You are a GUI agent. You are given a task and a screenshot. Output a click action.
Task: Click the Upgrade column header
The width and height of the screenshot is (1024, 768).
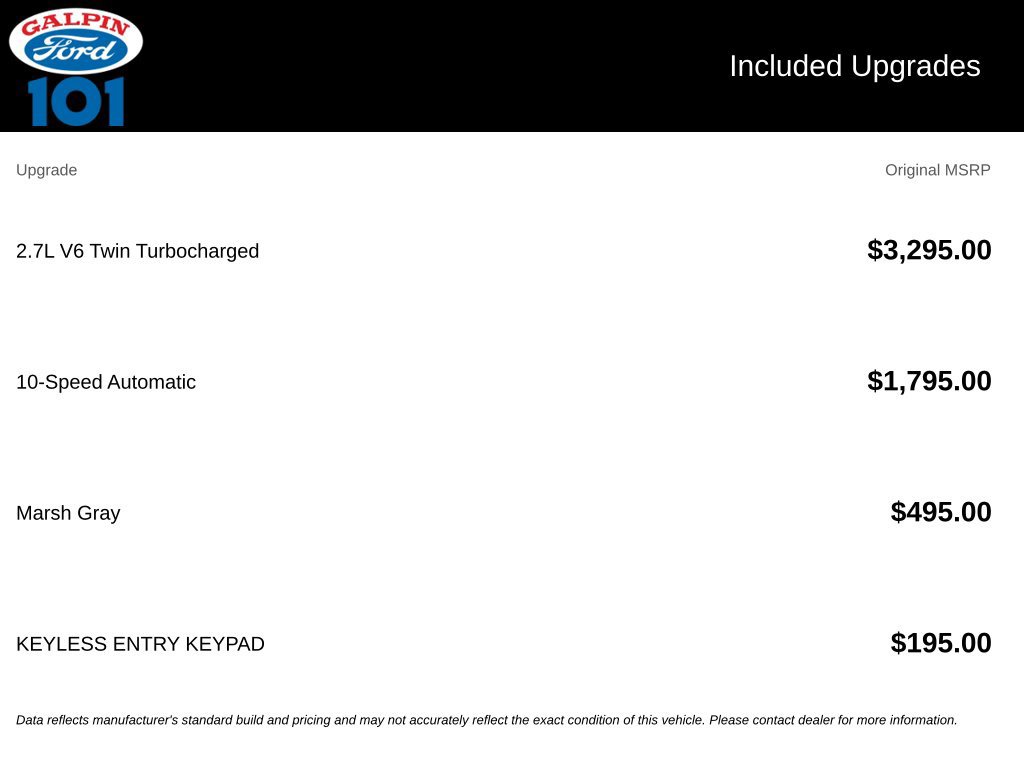(46, 170)
